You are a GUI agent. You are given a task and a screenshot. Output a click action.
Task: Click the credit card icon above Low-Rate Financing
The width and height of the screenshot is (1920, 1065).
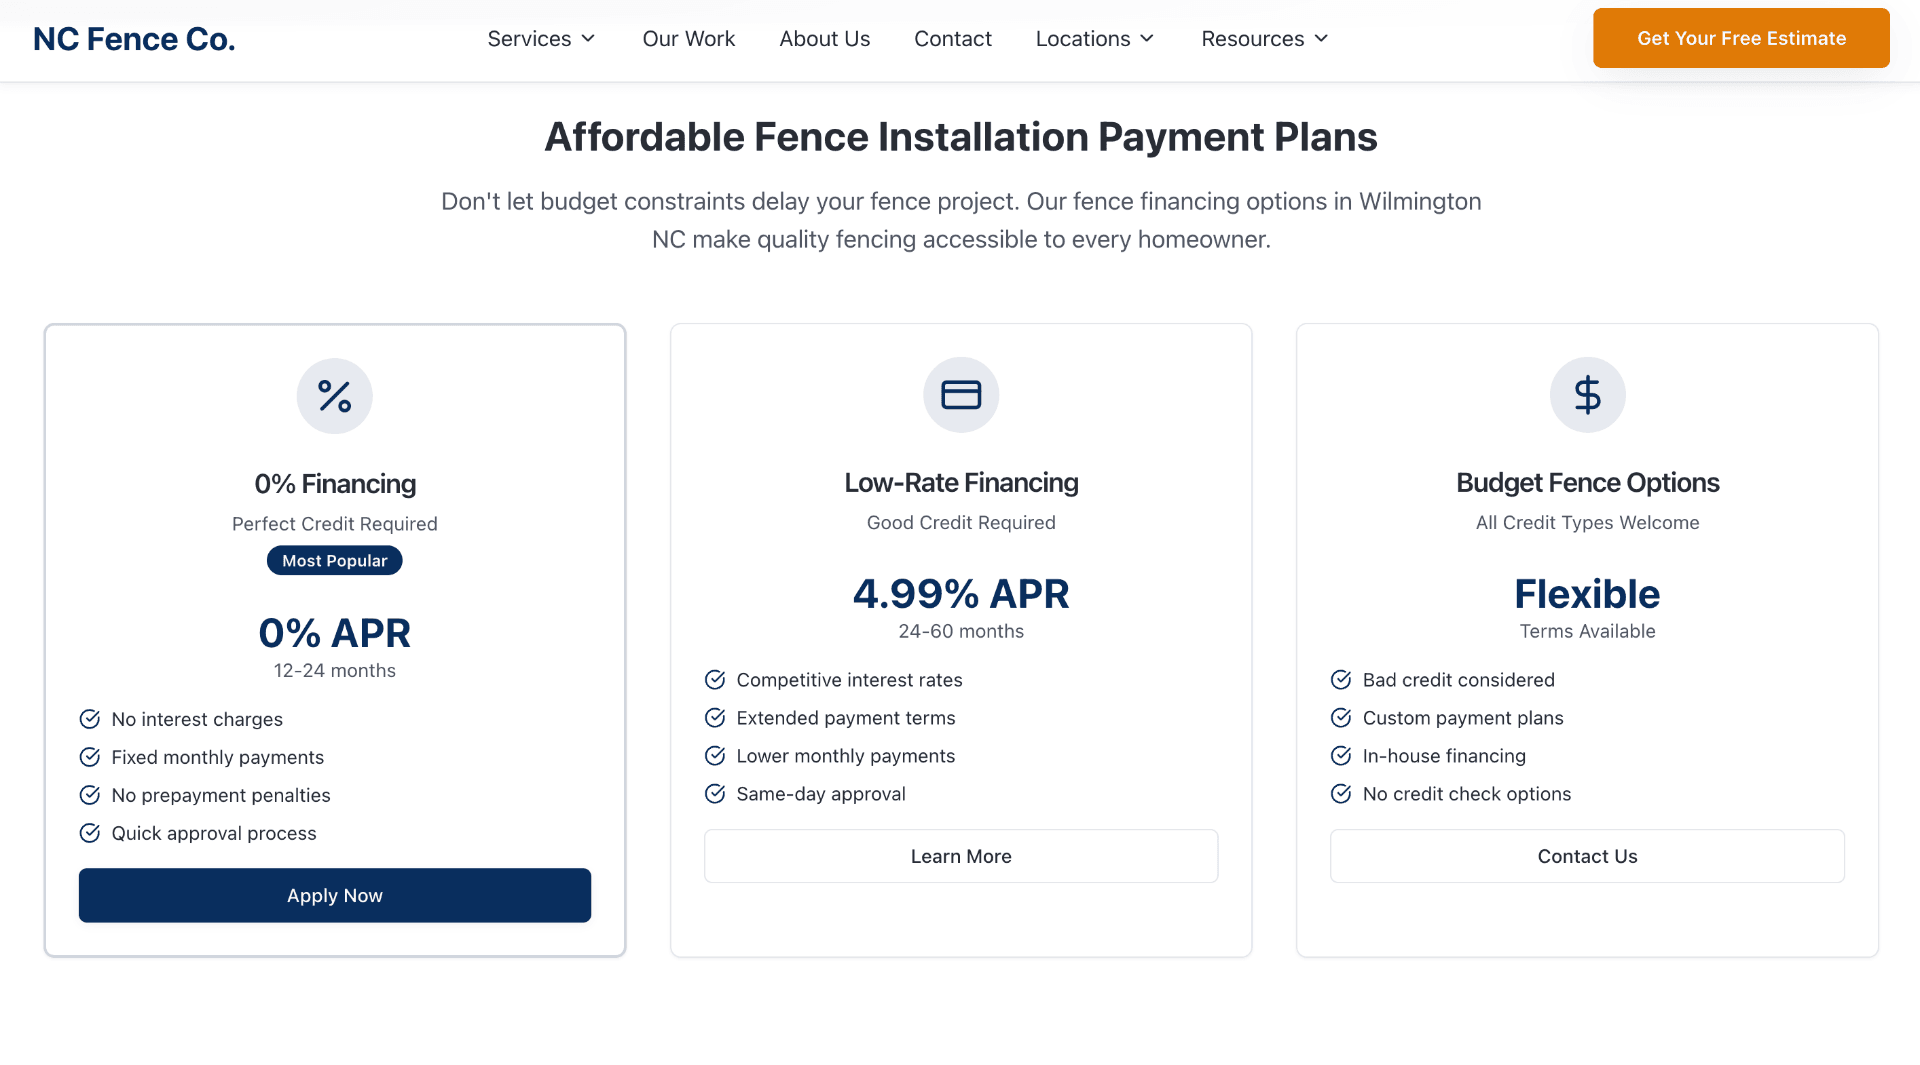[x=960, y=394]
